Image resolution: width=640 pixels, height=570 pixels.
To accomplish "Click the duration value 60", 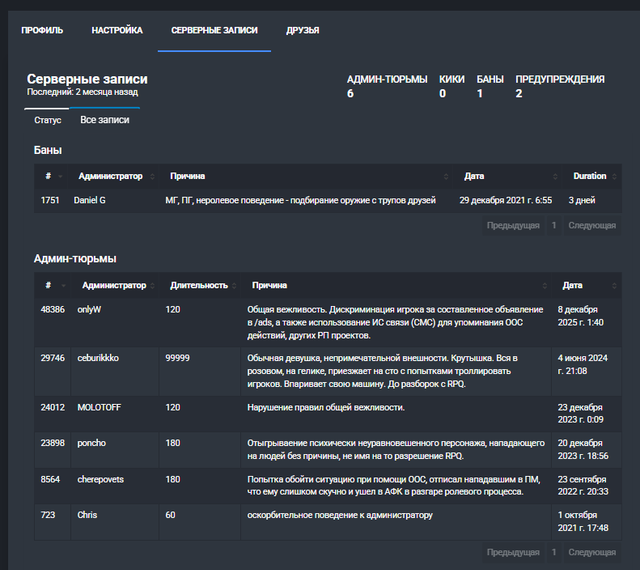I will [x=170, y=515].
